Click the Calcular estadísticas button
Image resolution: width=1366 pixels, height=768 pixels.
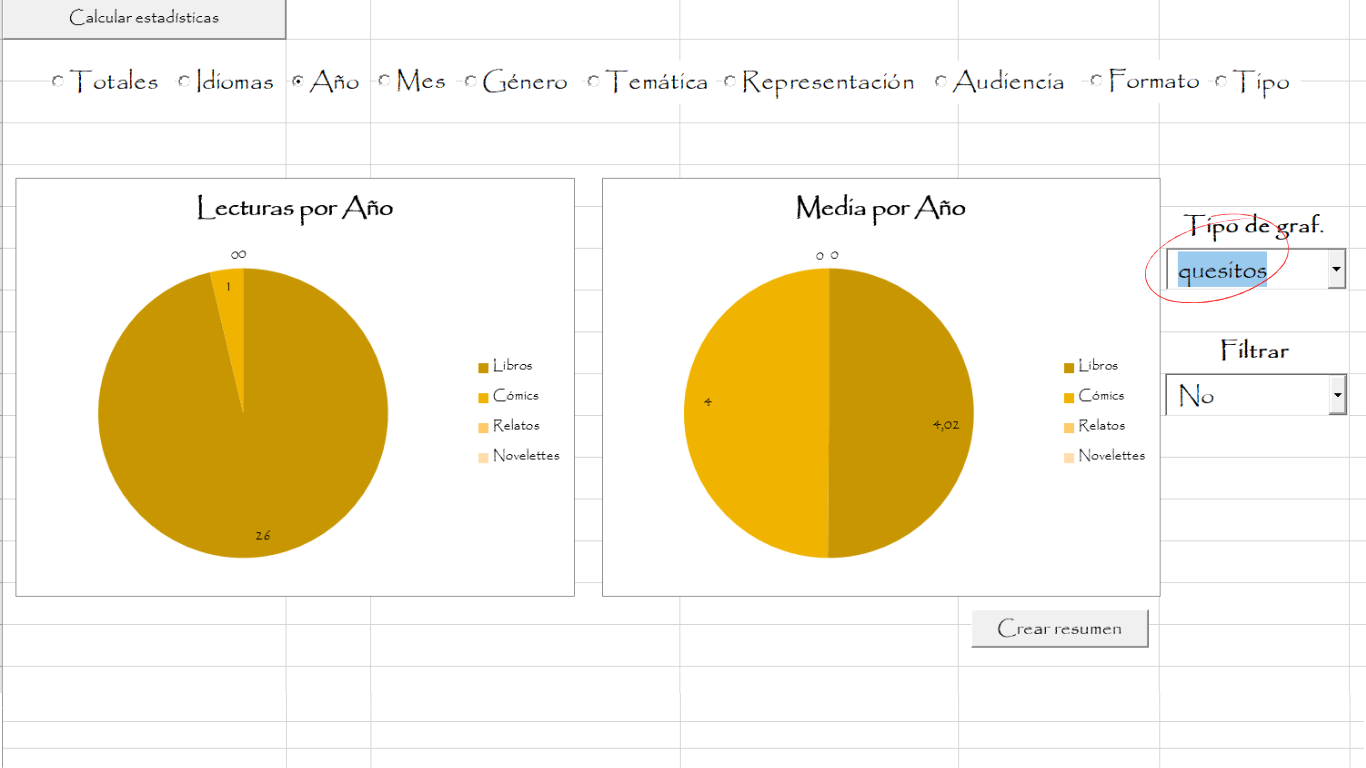pyautogui.click(x=143, y=18)
